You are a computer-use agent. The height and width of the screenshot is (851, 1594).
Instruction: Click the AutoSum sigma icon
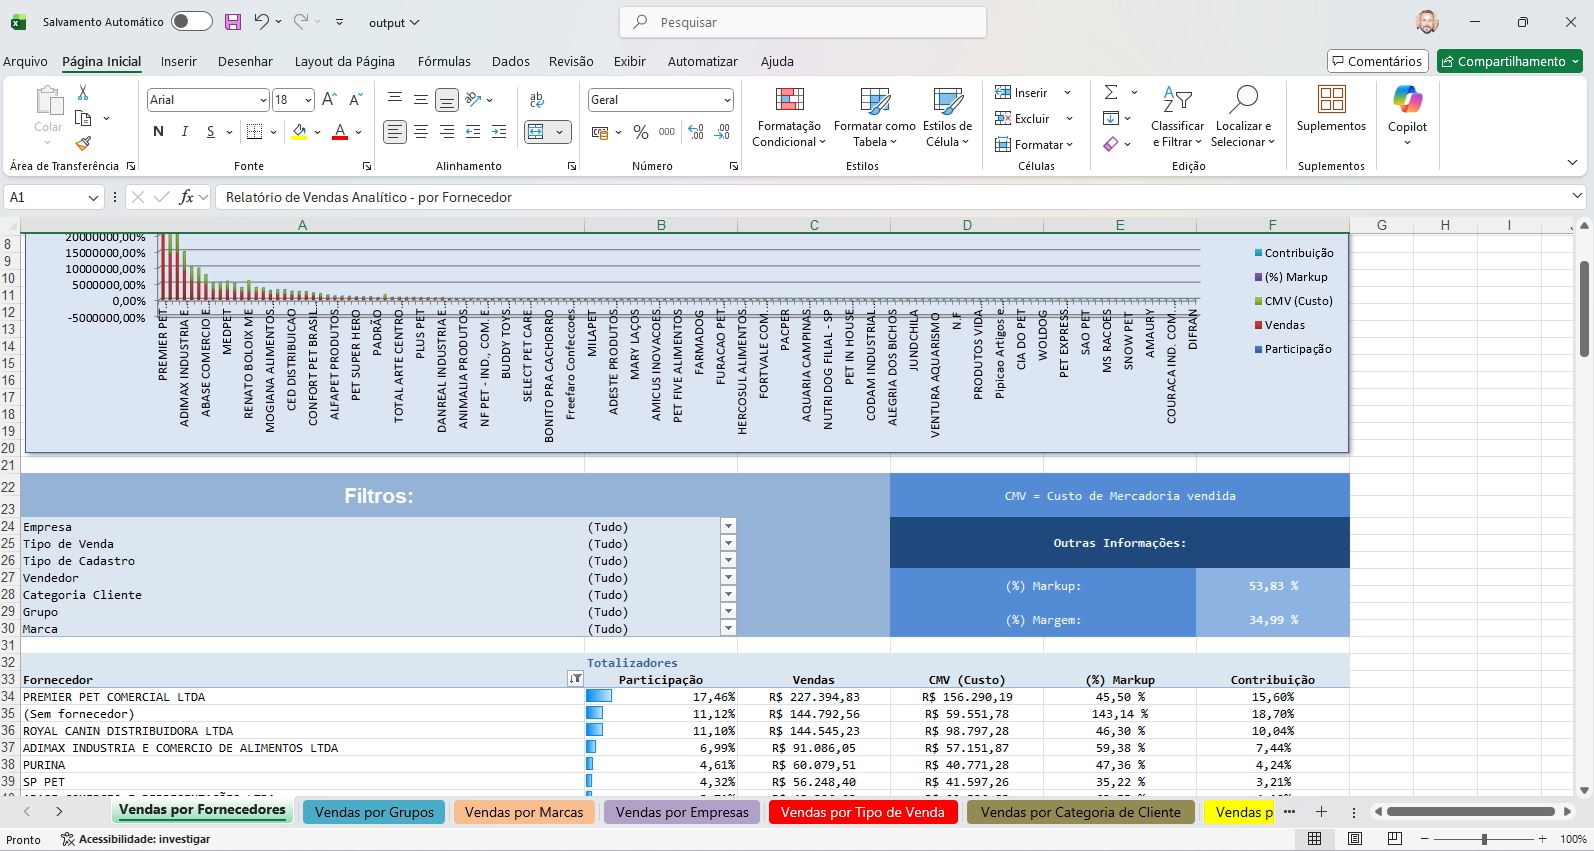pyautogui.click(x=1111, y=92)
